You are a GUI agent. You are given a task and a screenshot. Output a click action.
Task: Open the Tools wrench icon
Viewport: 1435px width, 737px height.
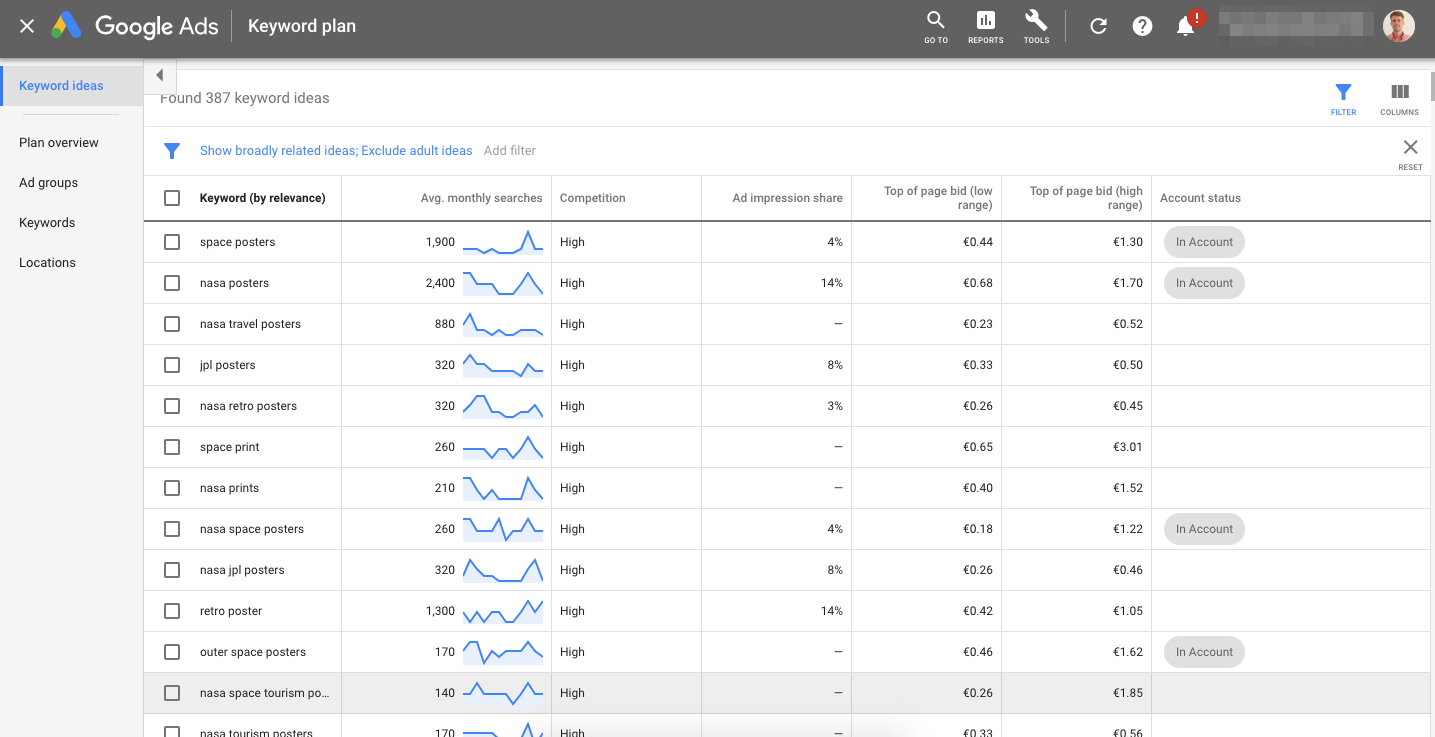[x=1036, y=27]
